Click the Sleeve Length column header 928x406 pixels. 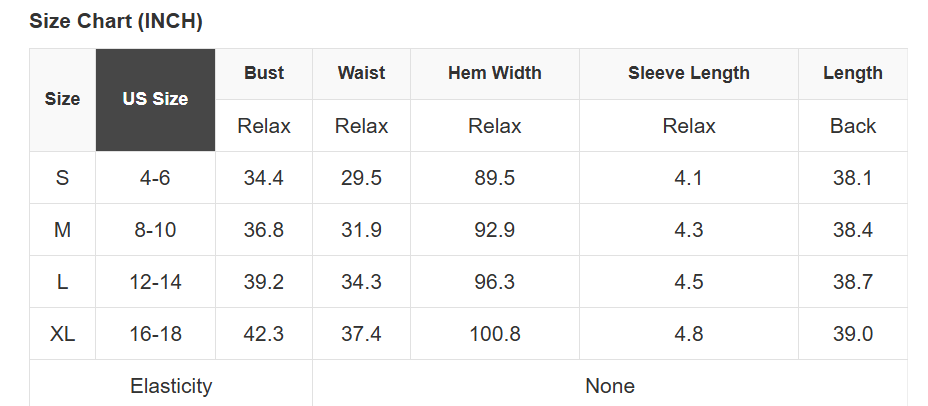click(688, 73)
